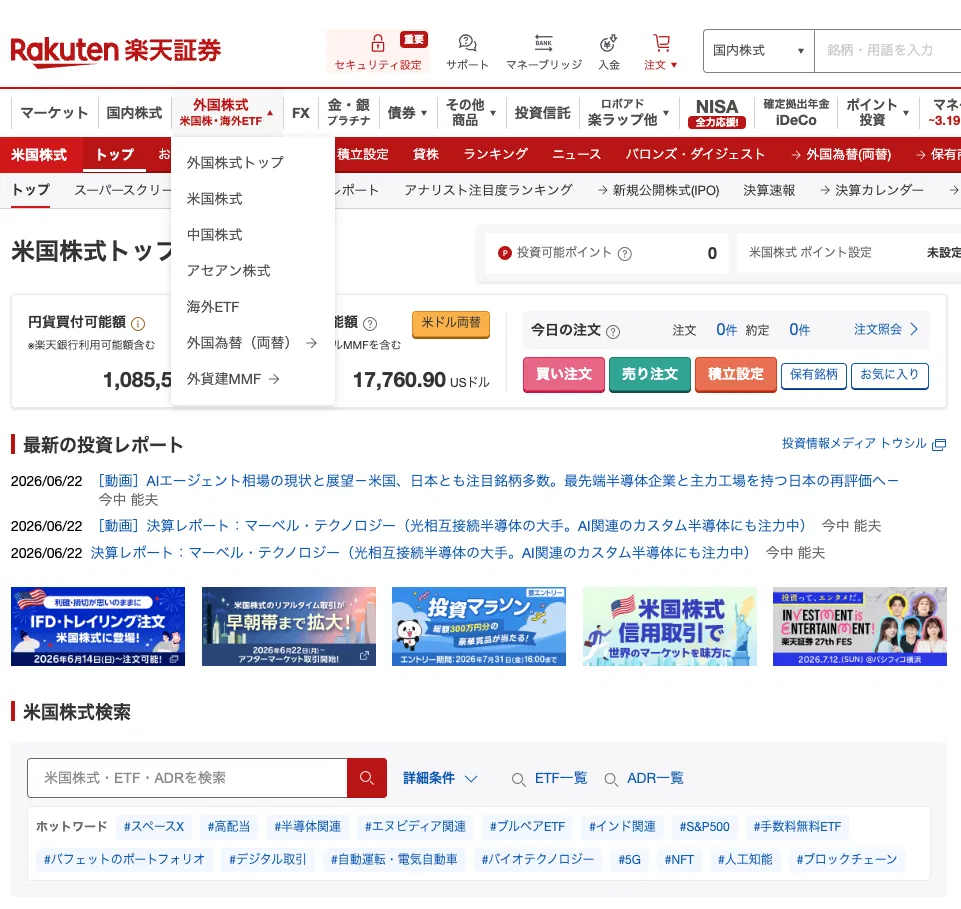Select 中国株式 in the dropdown menu
Viewport: 961px width, 909px height.
(x=215, y=235)
